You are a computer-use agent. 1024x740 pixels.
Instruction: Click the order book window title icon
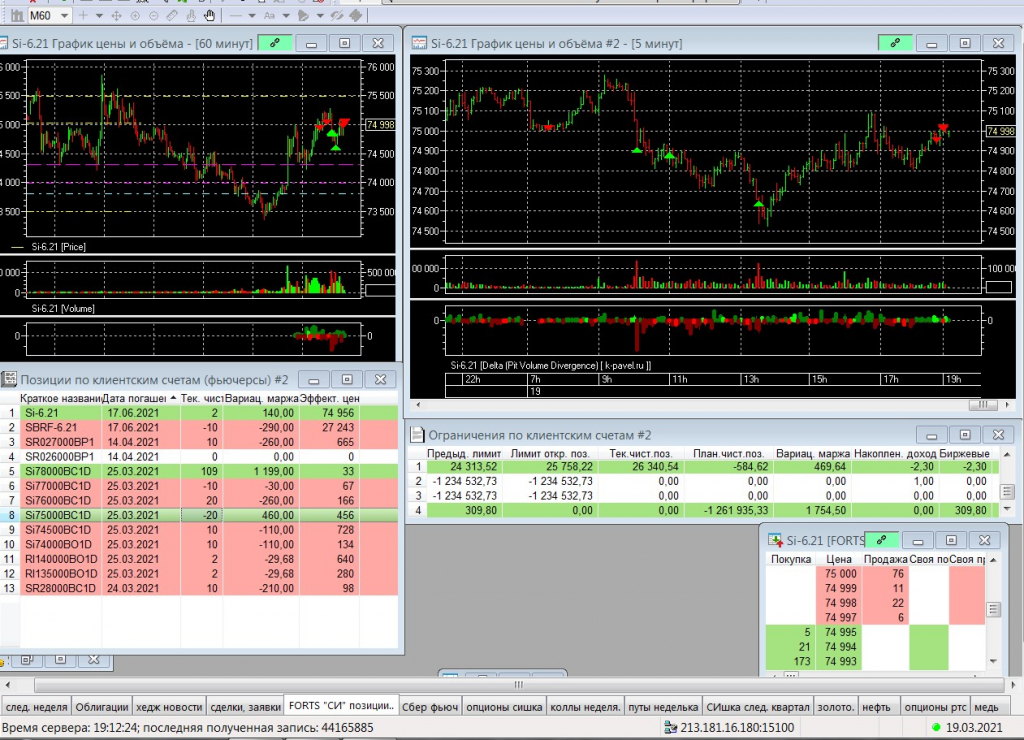(775, 540)
